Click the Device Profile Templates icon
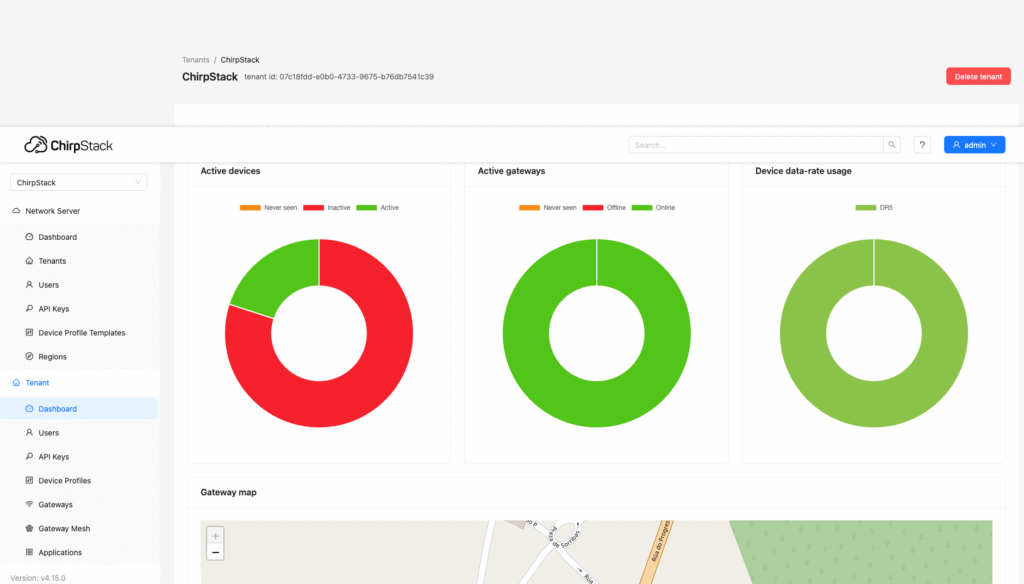1024x584 pixels. [29, 333]
